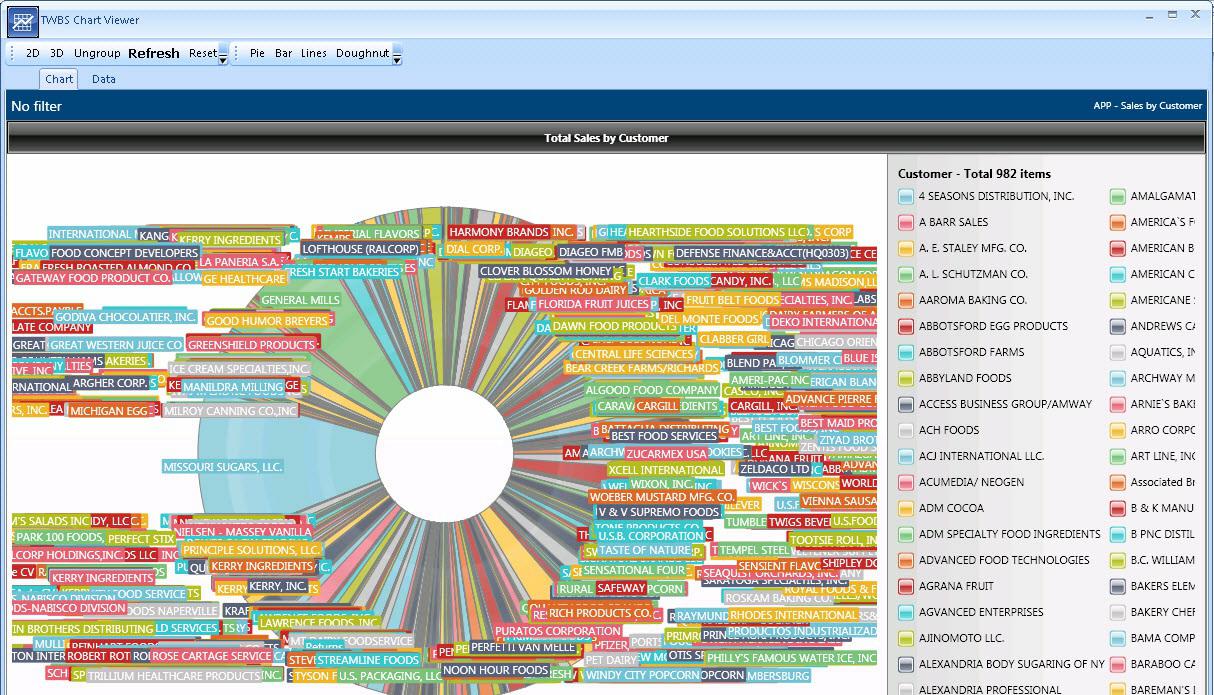Click the Total Sales by Customer title bar
Screen dimensions: 1214x695
[x=606, y=138]
